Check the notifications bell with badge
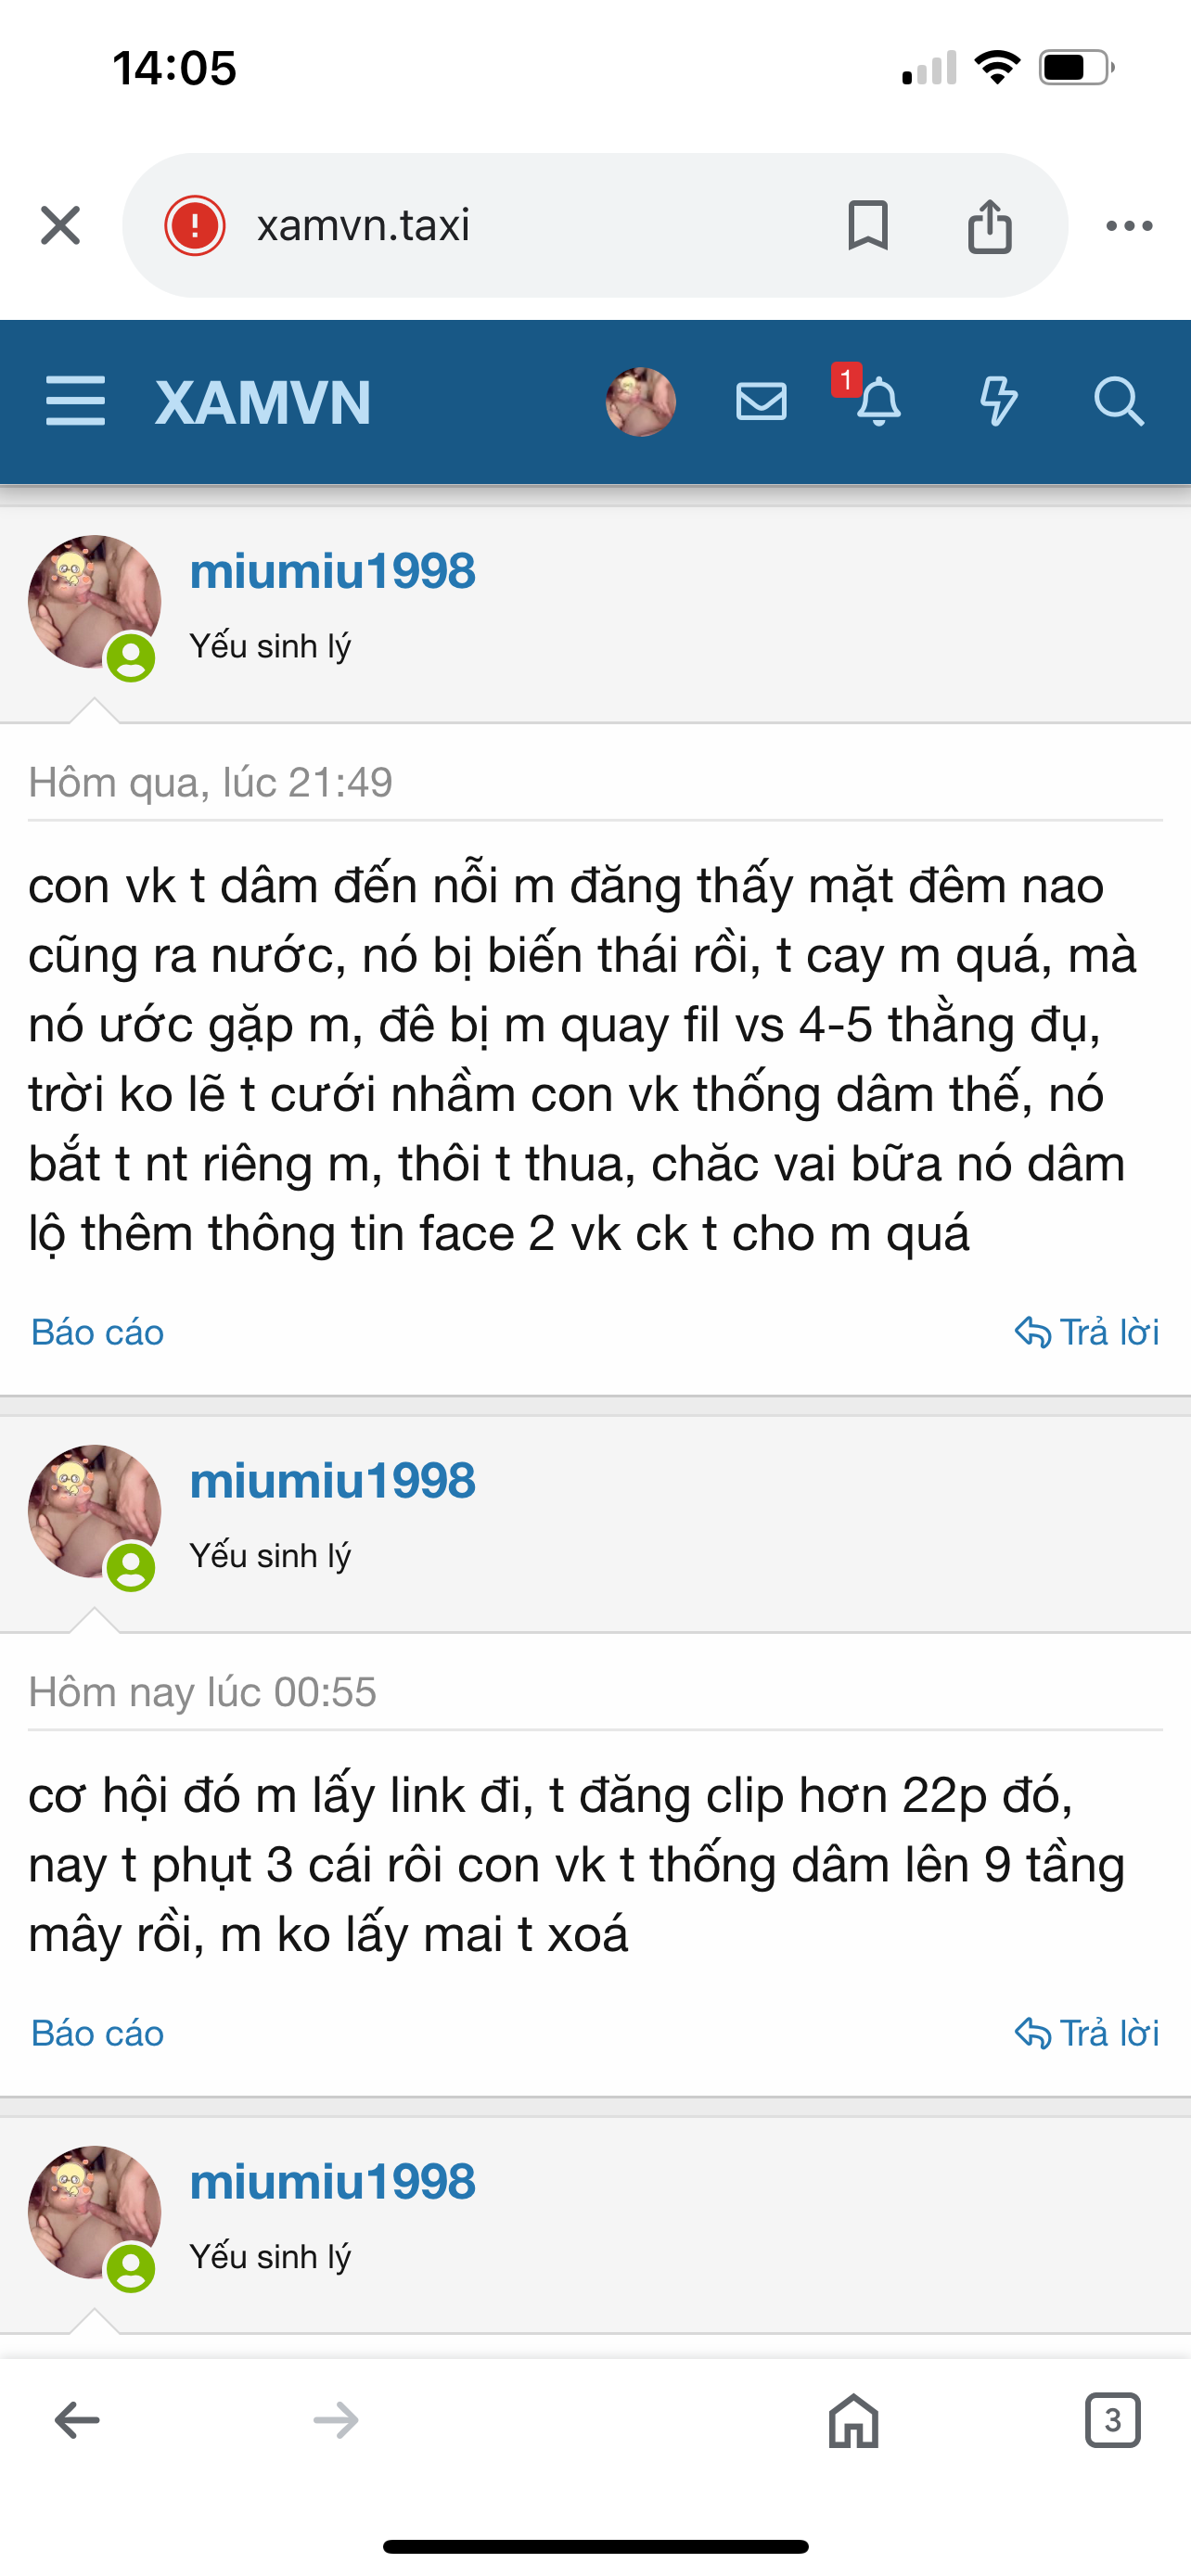 tap(872, 397)
